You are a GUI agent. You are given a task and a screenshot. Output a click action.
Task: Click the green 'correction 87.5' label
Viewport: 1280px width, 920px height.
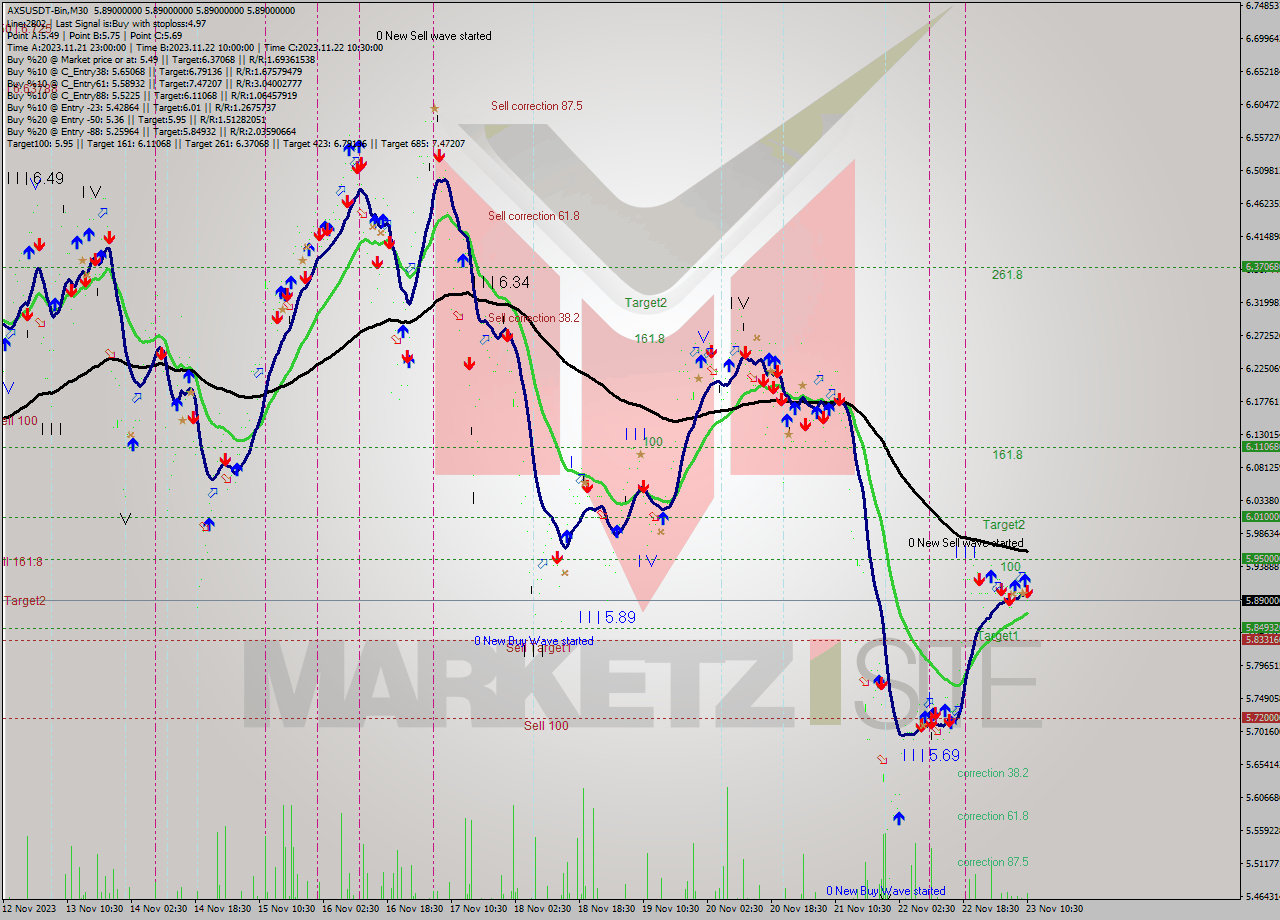(x=992, y=862)
